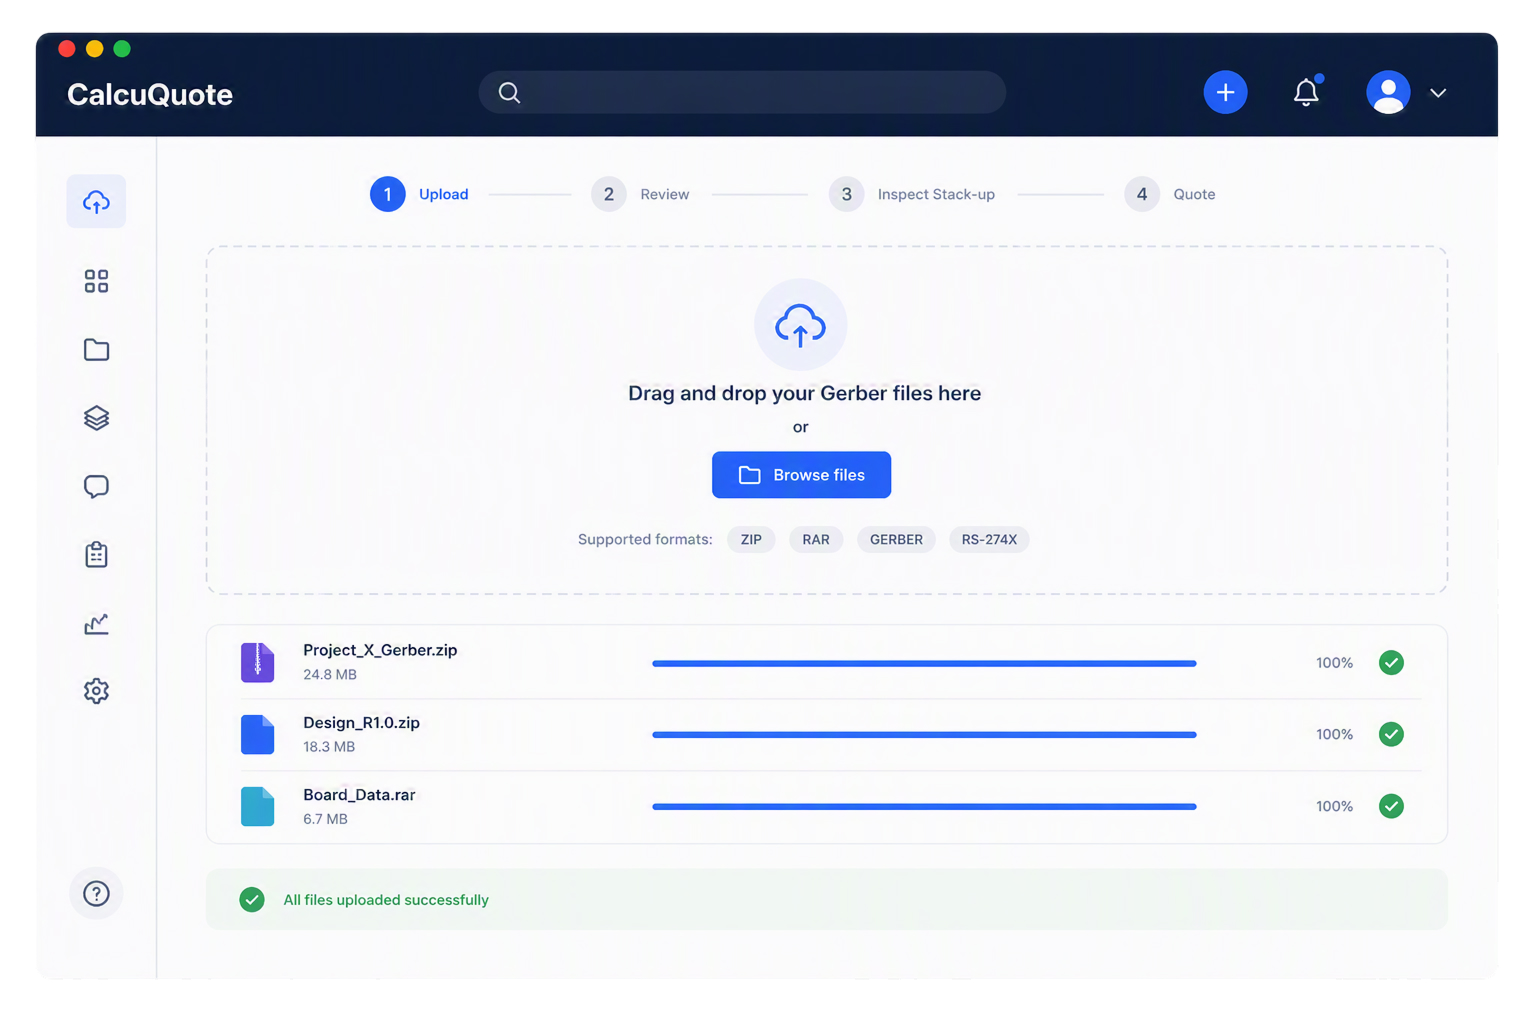The height and width of the screenshot is (1024, 1536).
Task: Close the window with the red button
Action: coord(67,48)
